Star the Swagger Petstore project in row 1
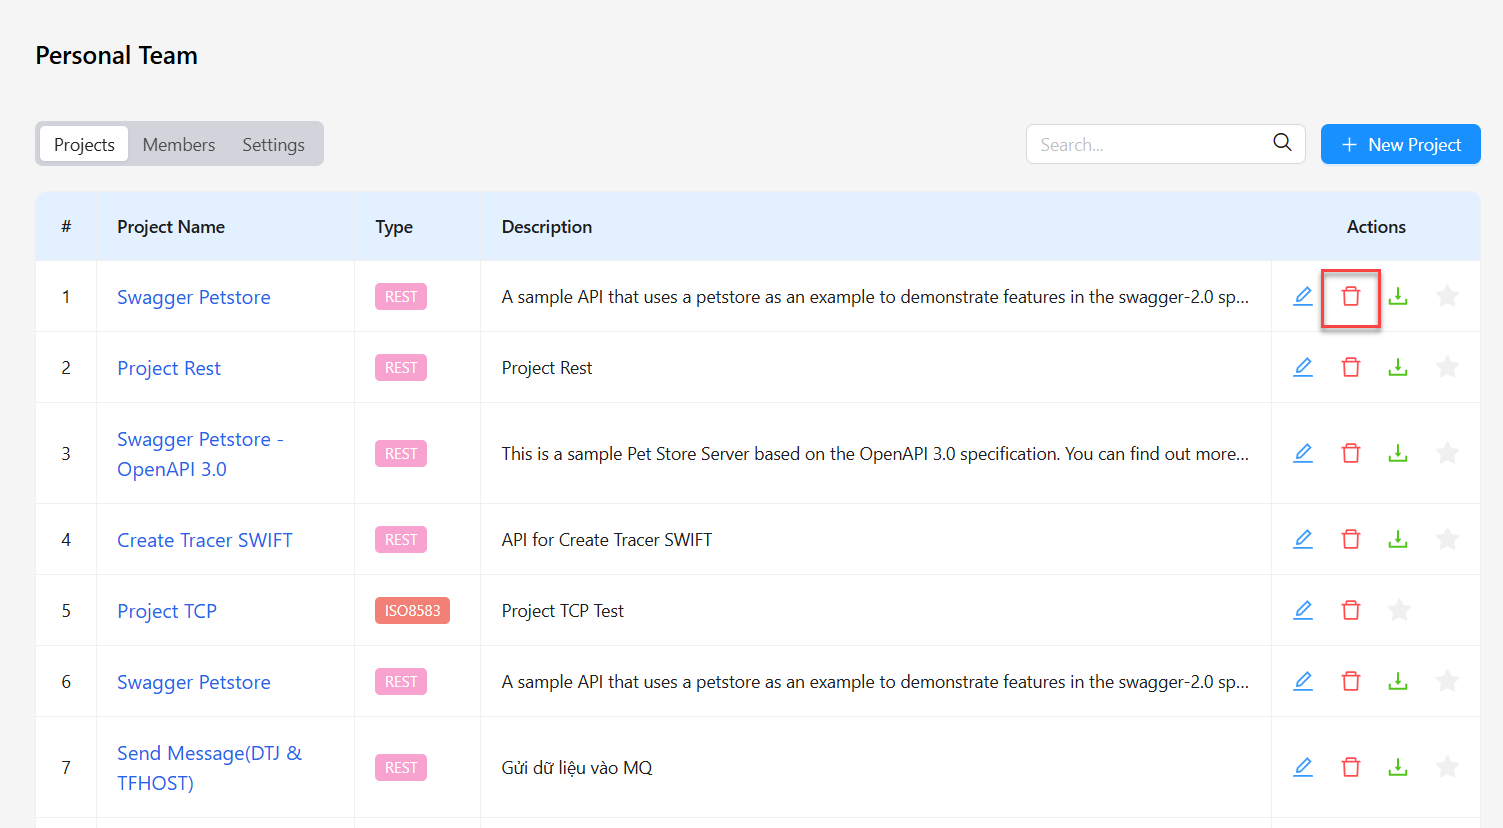1503x828 pixels. pos(1447,296)
